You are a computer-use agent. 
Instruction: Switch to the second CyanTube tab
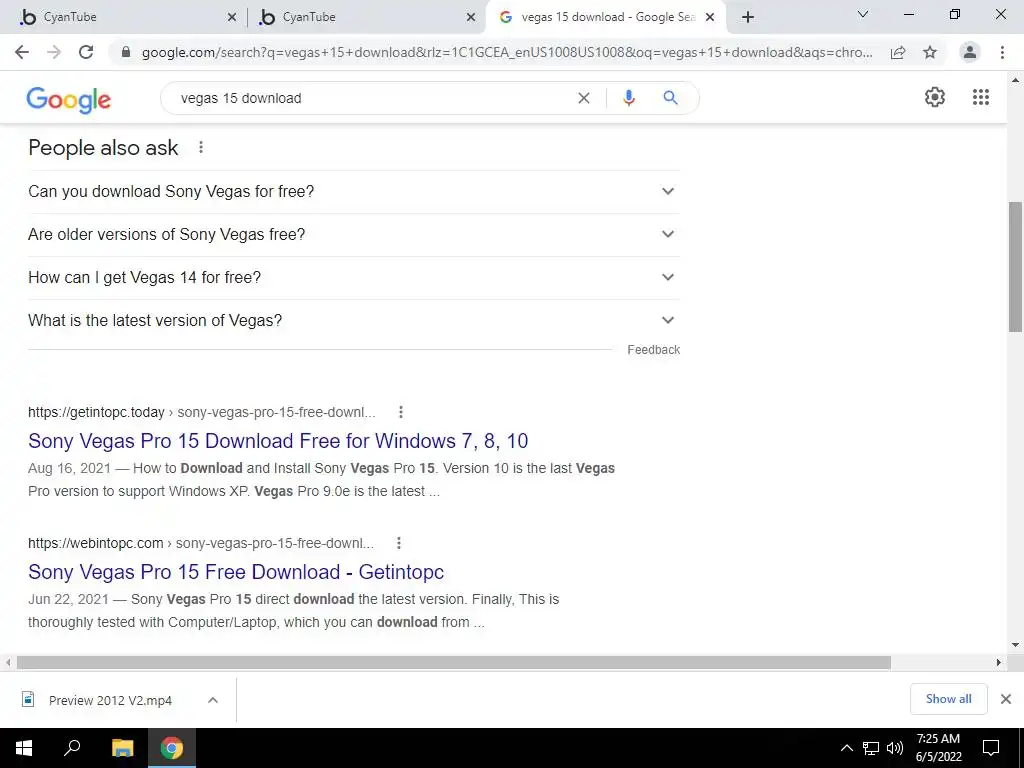coord(366,17)
